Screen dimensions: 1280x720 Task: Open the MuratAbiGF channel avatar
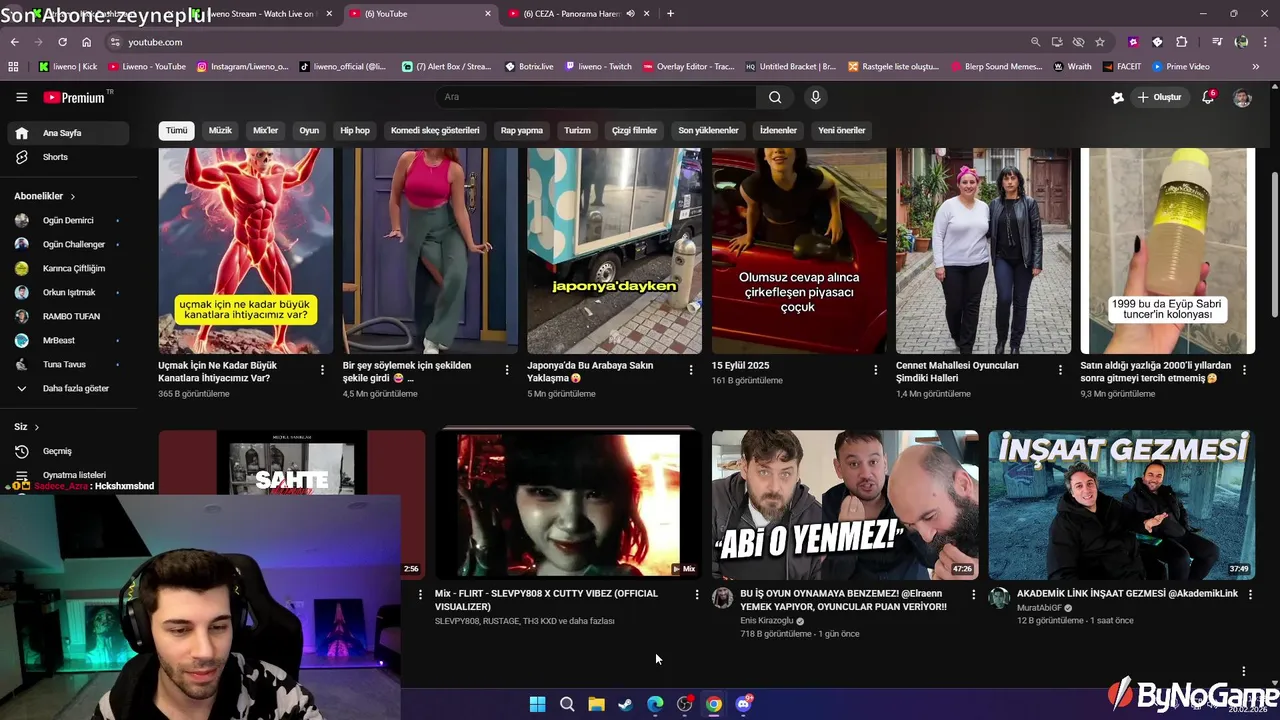tap(998, 598)
